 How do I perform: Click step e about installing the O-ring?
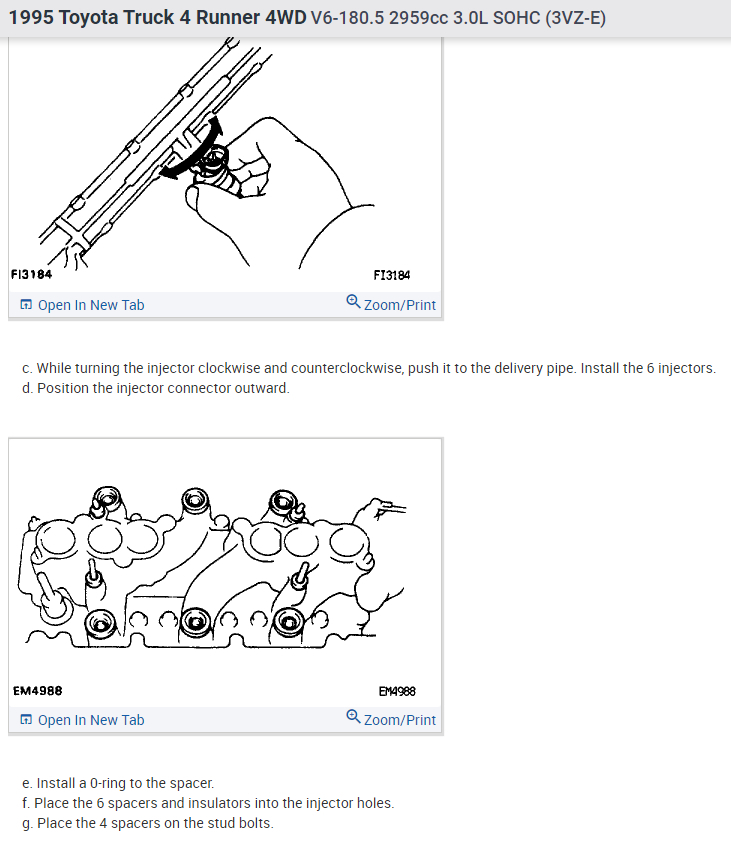click(118, 783)
